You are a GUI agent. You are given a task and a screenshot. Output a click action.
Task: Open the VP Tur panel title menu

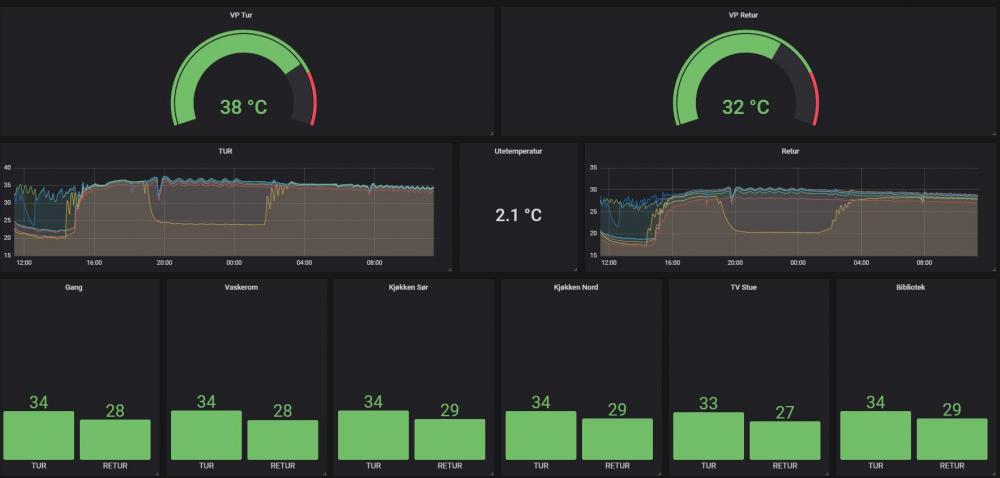point(247,15)
